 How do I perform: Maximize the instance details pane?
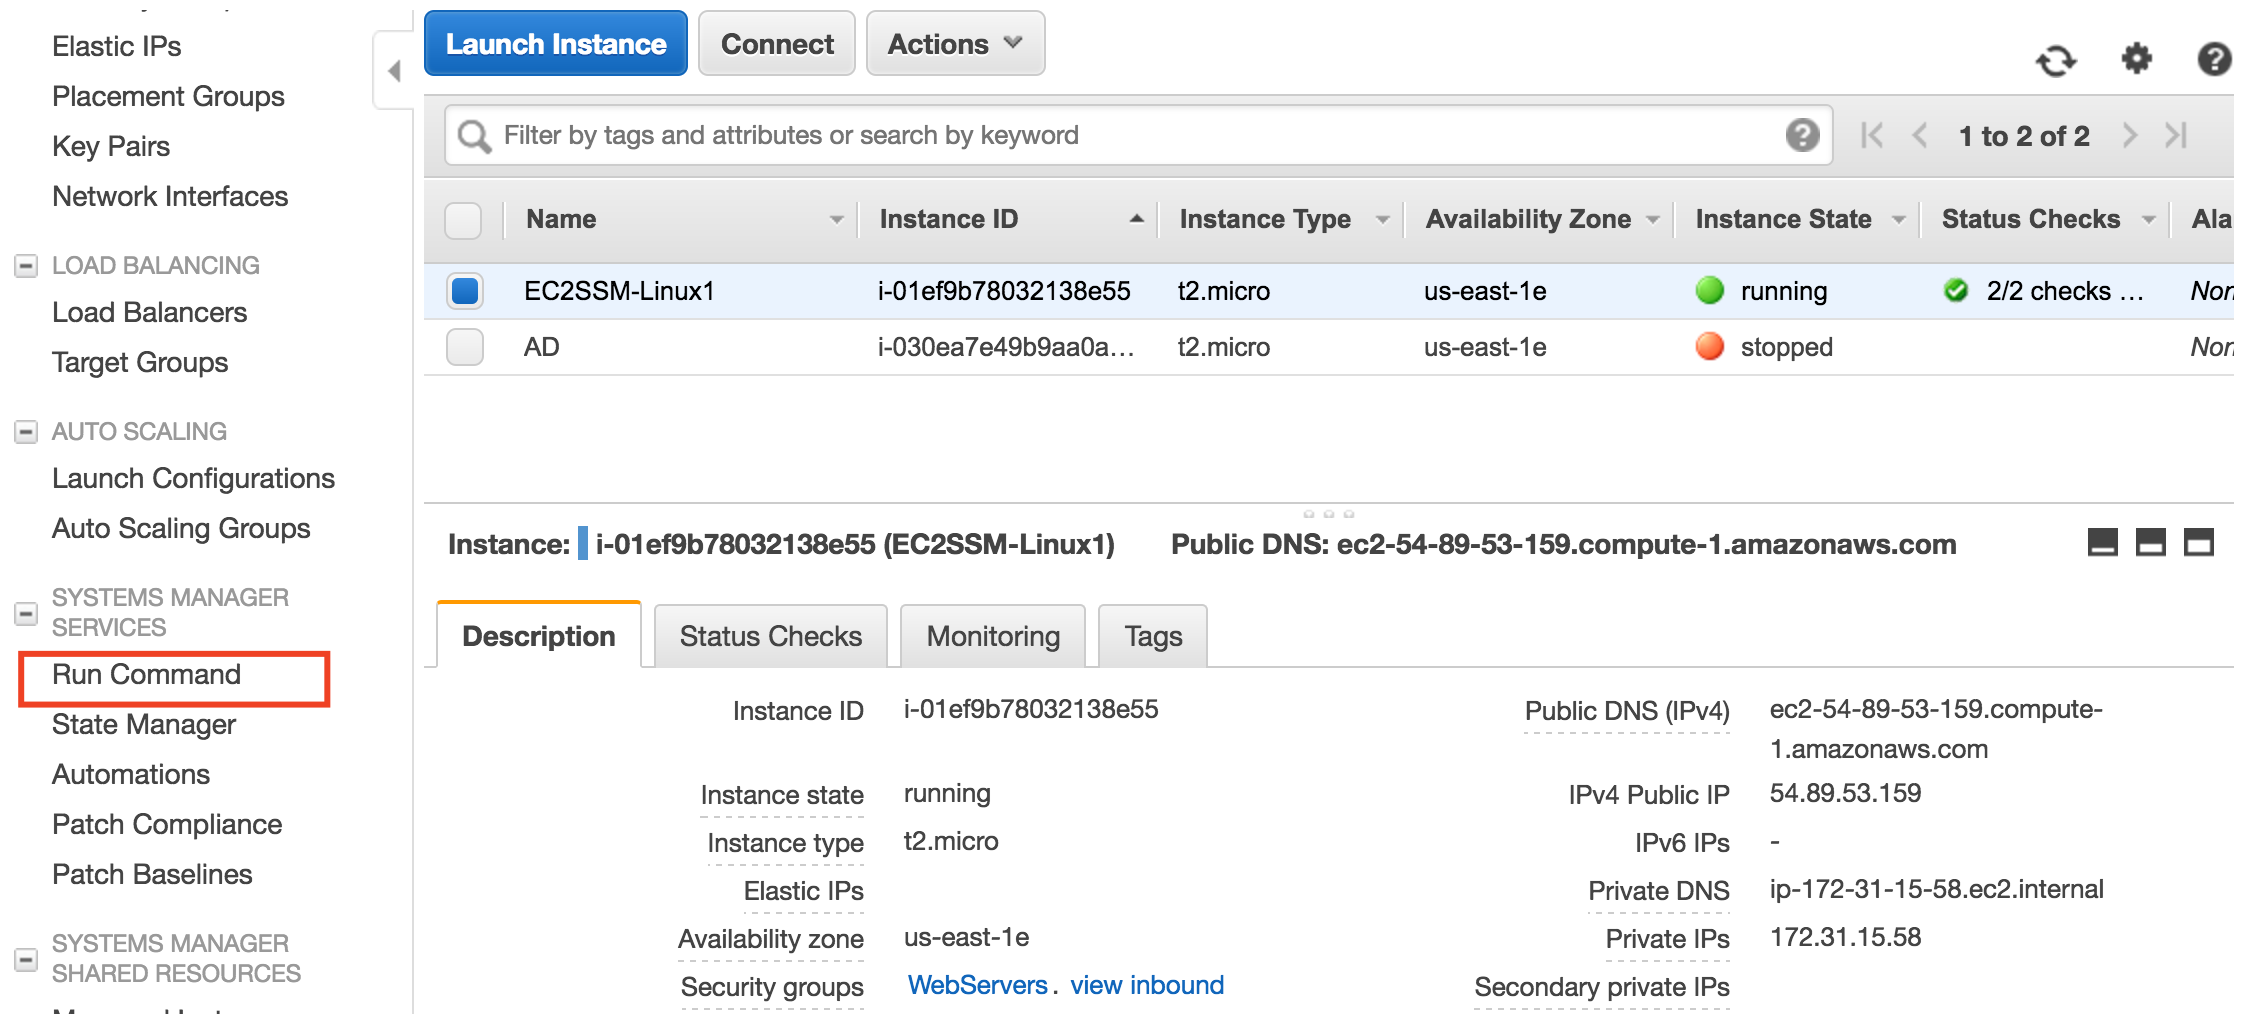pos(2198,543)
